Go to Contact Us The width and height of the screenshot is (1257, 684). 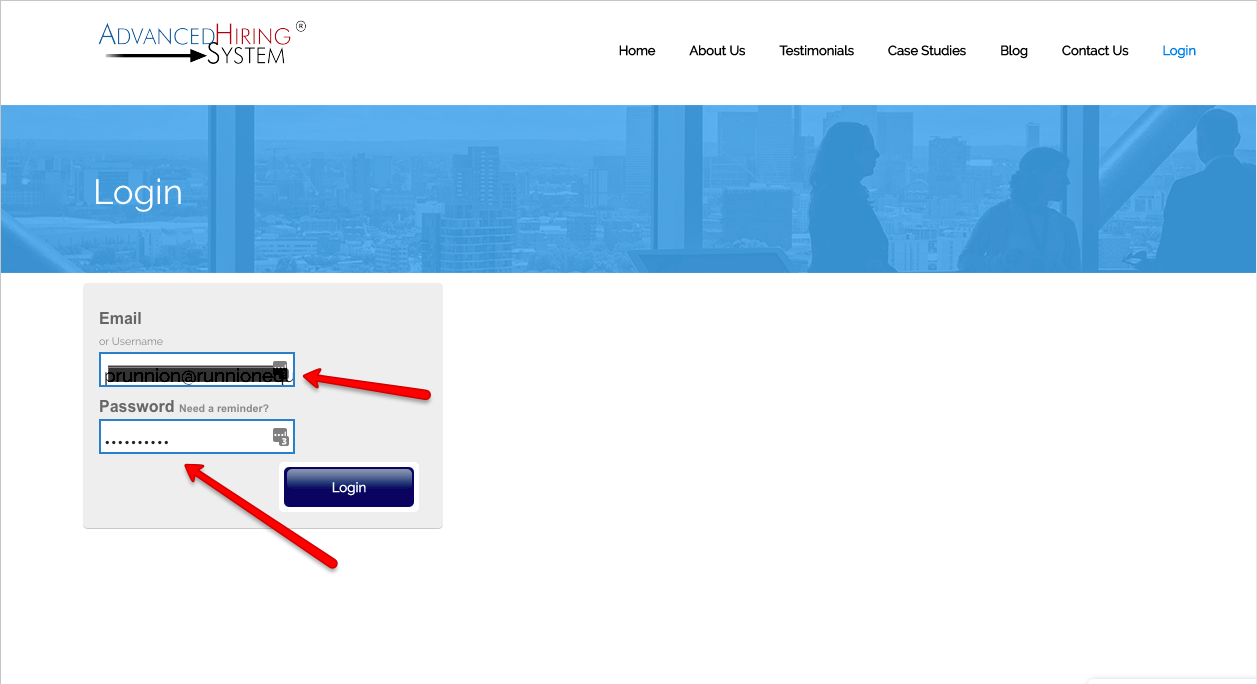point(1095,51)
